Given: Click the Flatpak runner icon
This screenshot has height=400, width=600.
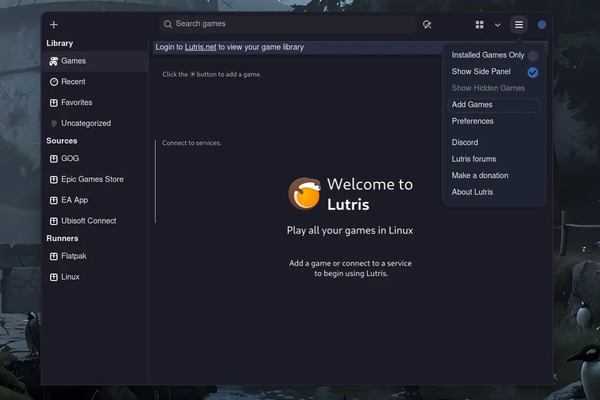Looking at the screenshot, I should point(54,256).
